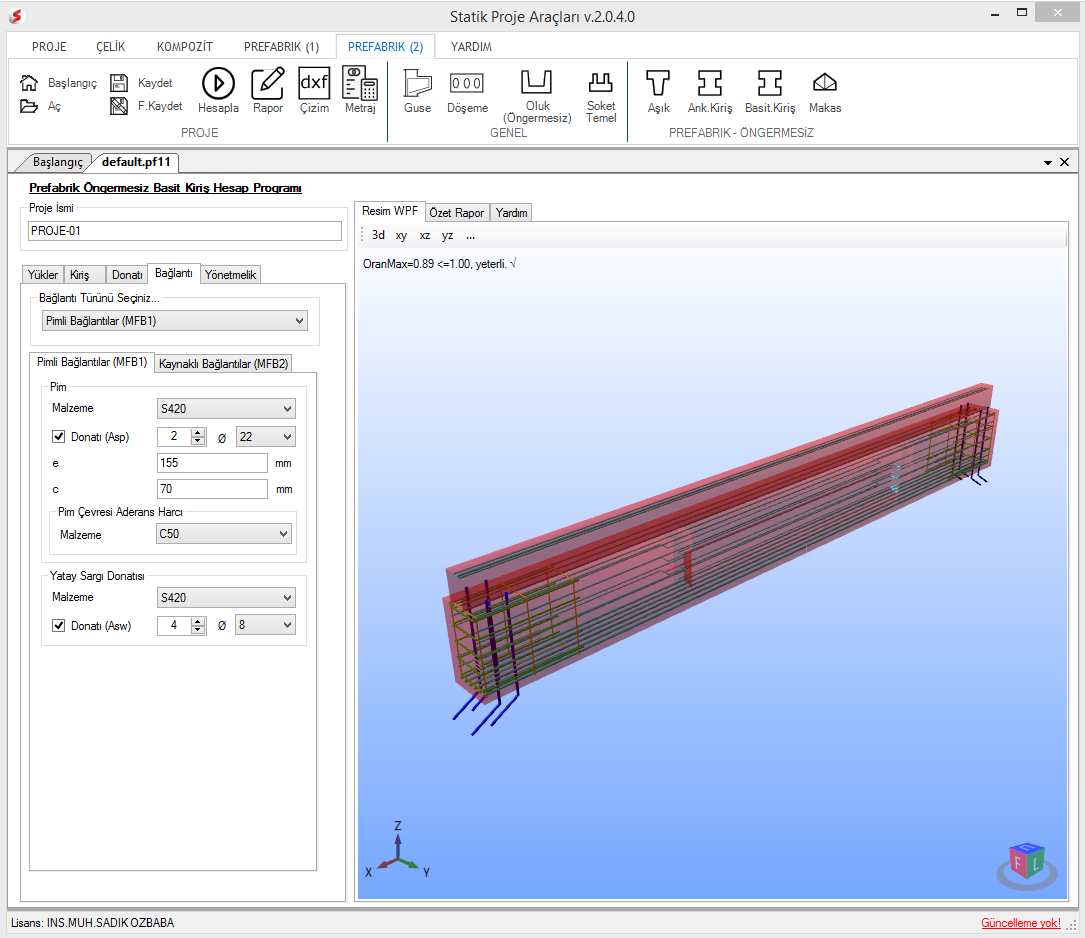Select the Pimli Bağlantılar (MFB1) tab
Image resolution: width=1085 pixels, height=938 pixels.
(92, 362)
